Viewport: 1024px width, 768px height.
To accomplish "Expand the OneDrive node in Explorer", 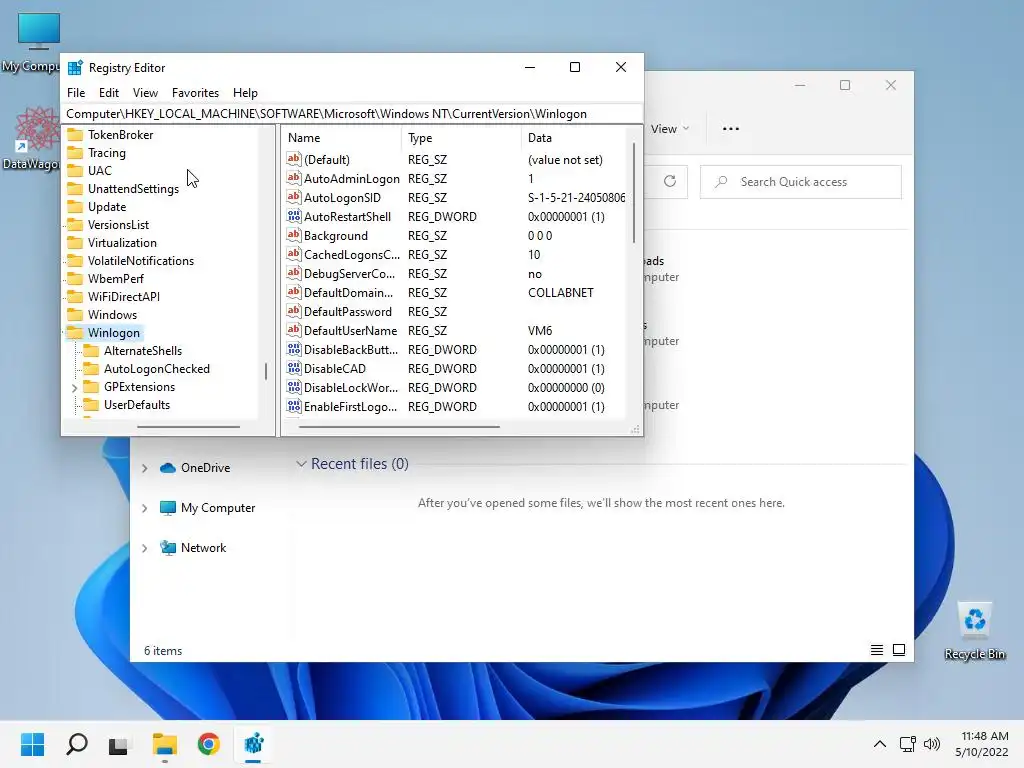I will click(144, 468).
